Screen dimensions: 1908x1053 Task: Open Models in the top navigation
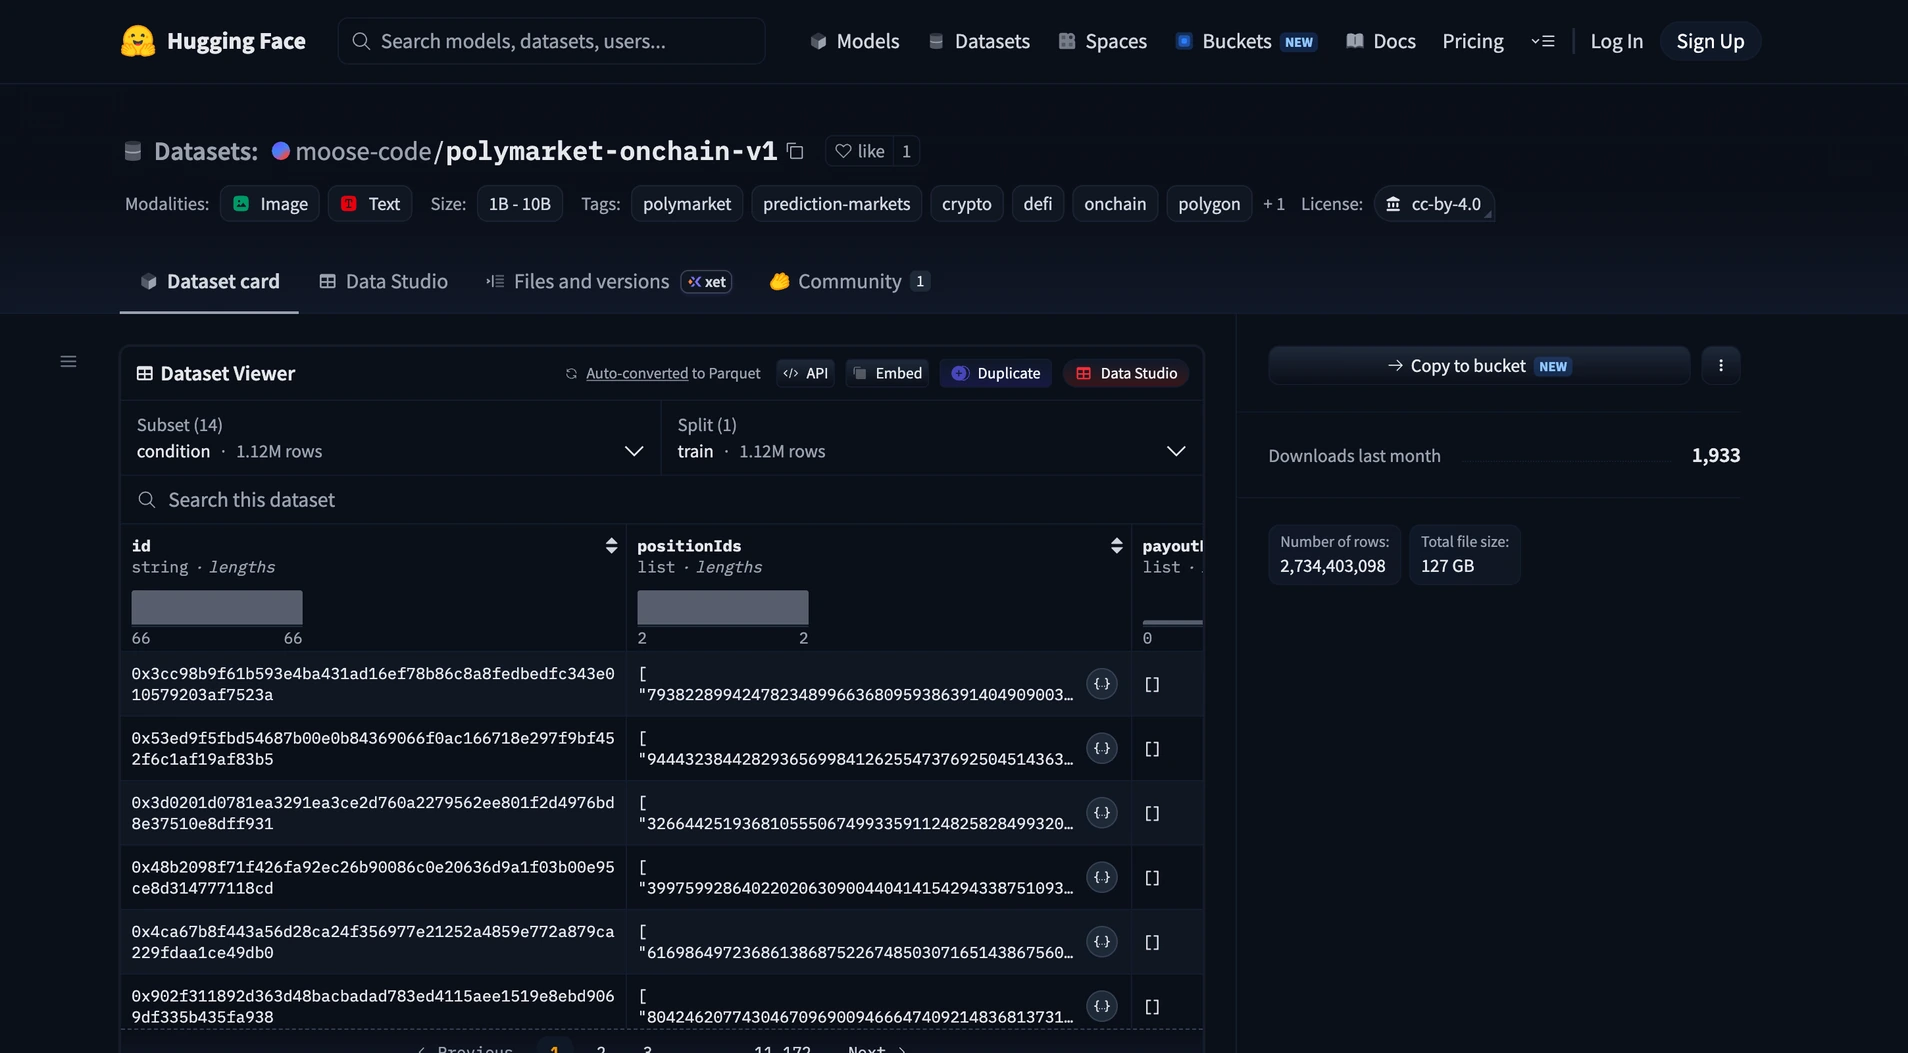tap(854, 41)
